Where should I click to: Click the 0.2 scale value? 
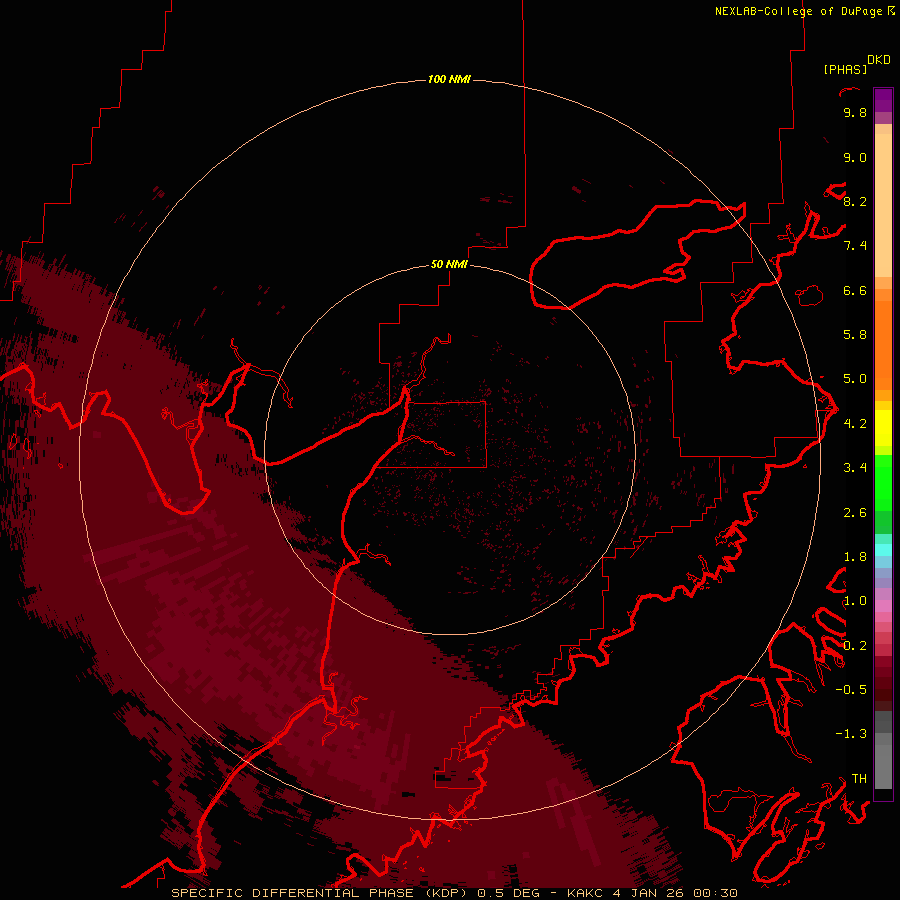tap(855, 646)
